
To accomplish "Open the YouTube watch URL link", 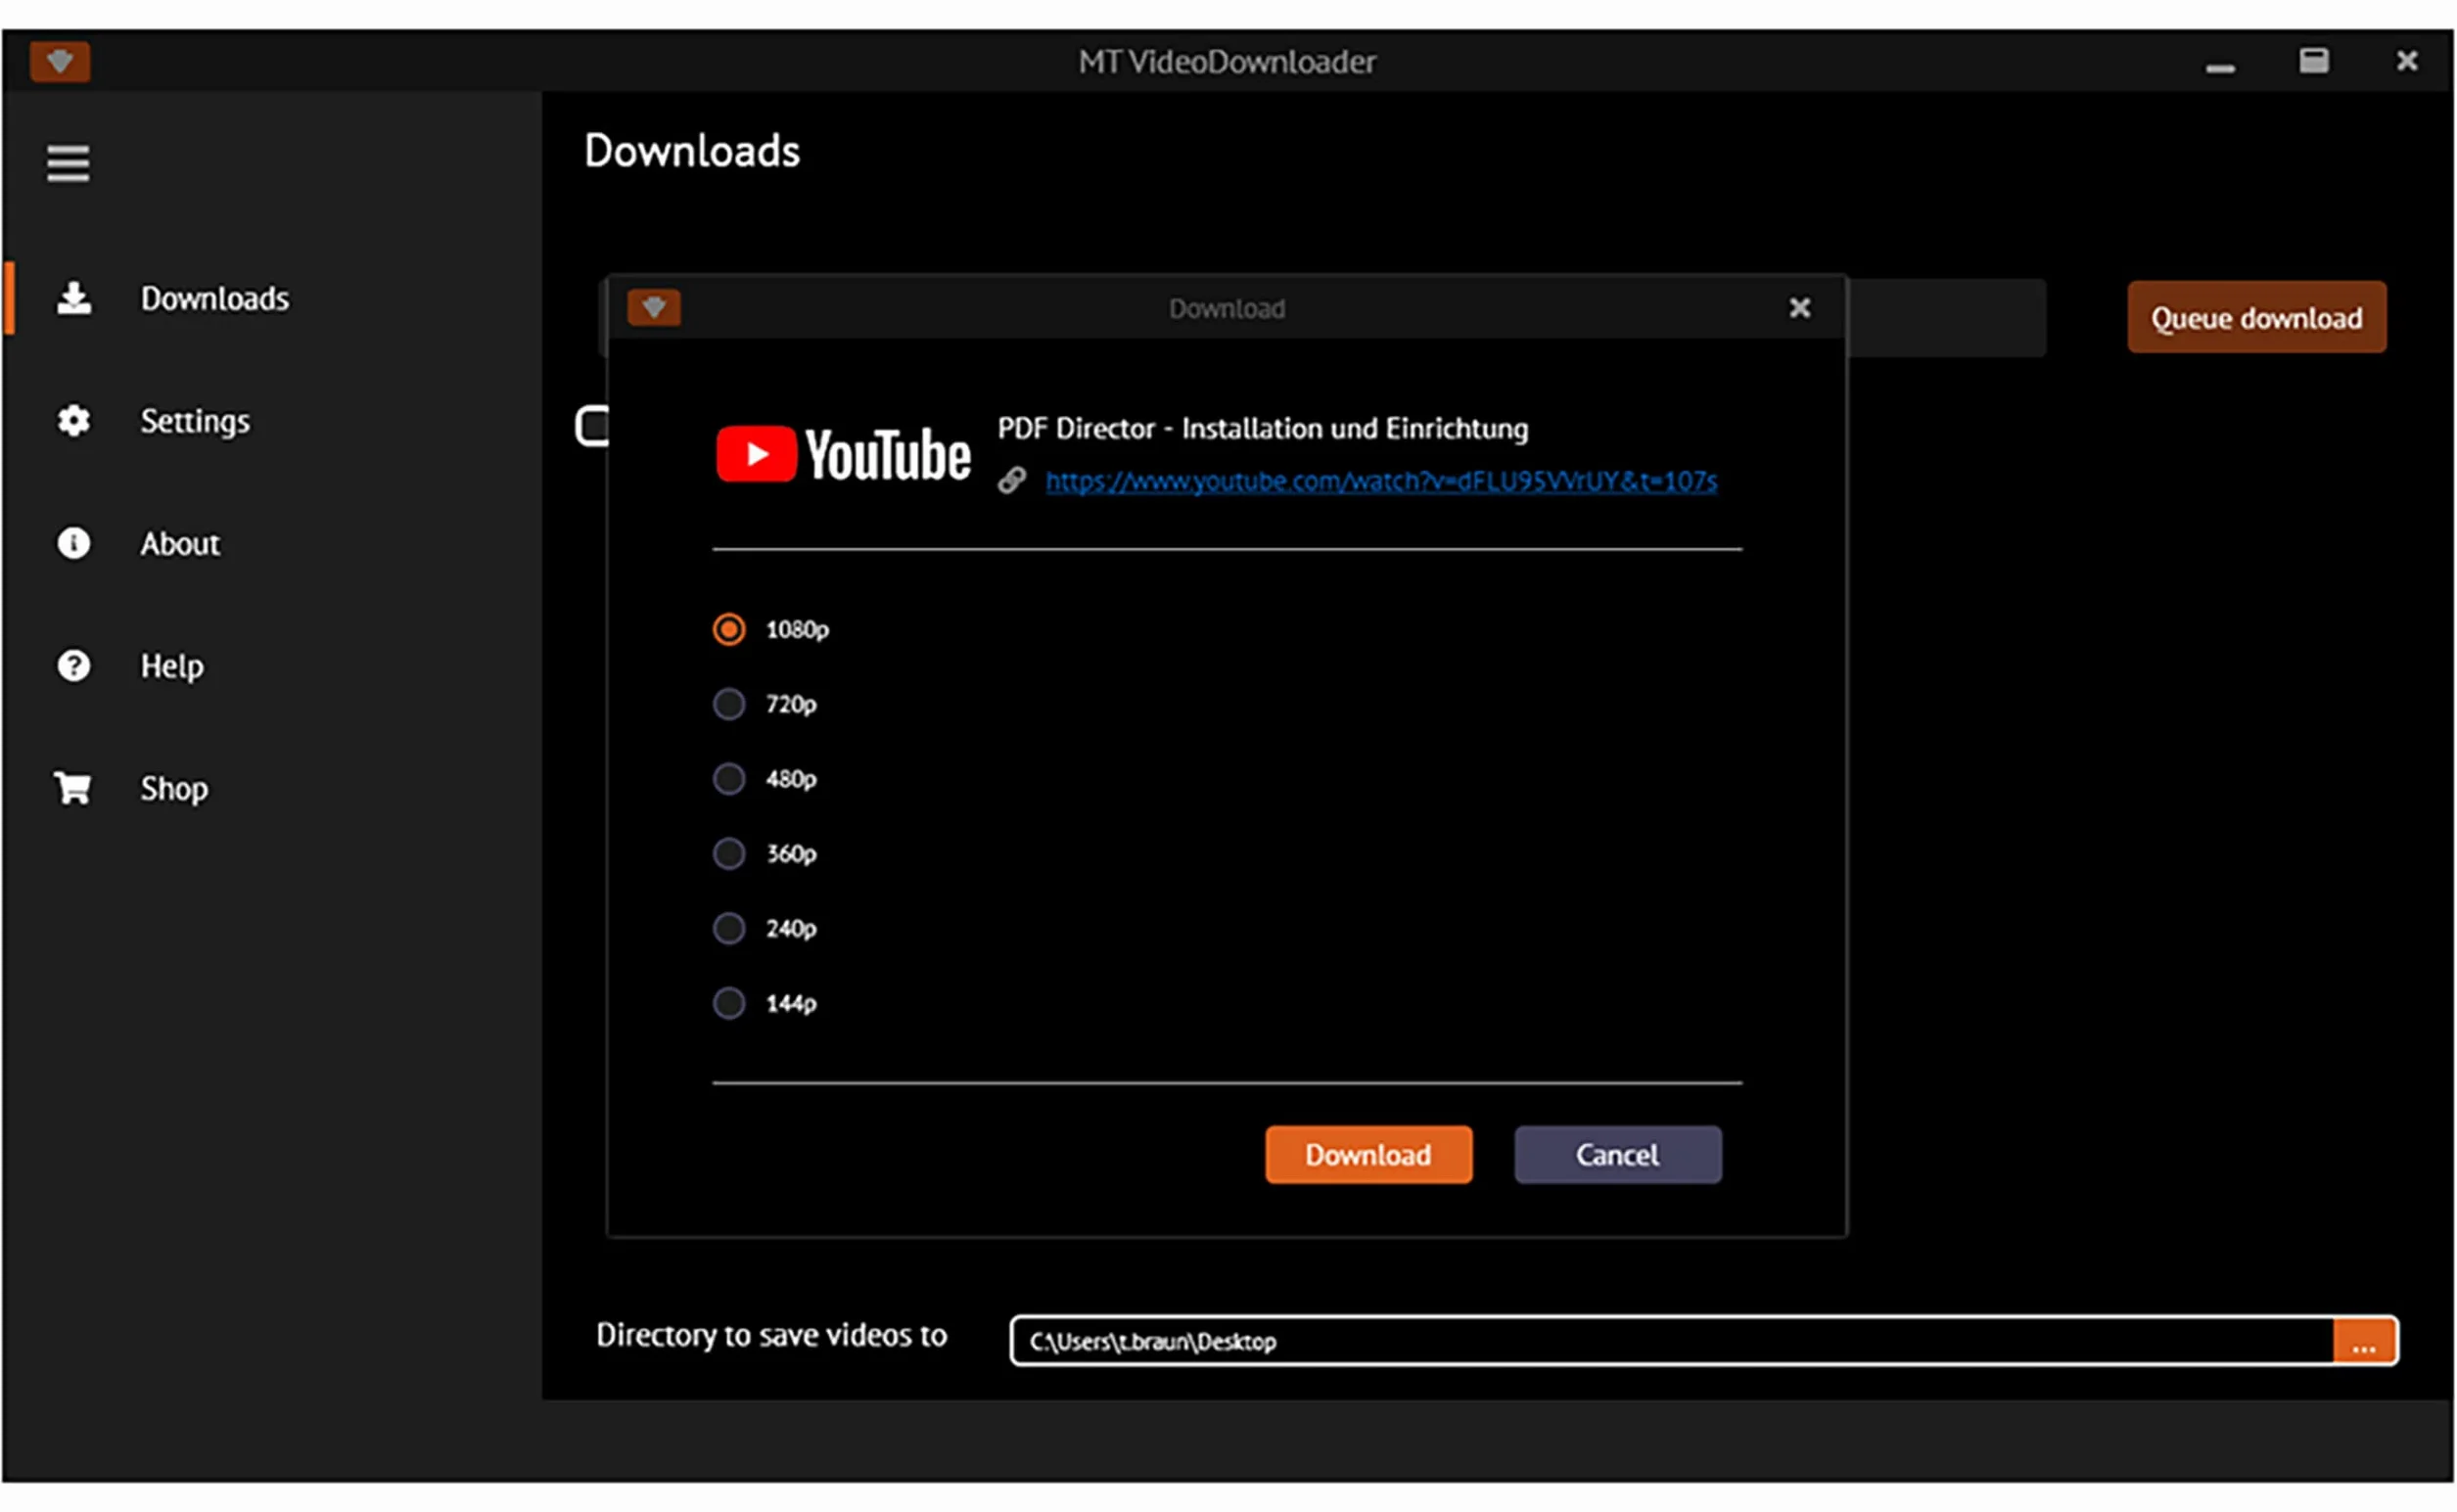I will tap(1382, 481).
